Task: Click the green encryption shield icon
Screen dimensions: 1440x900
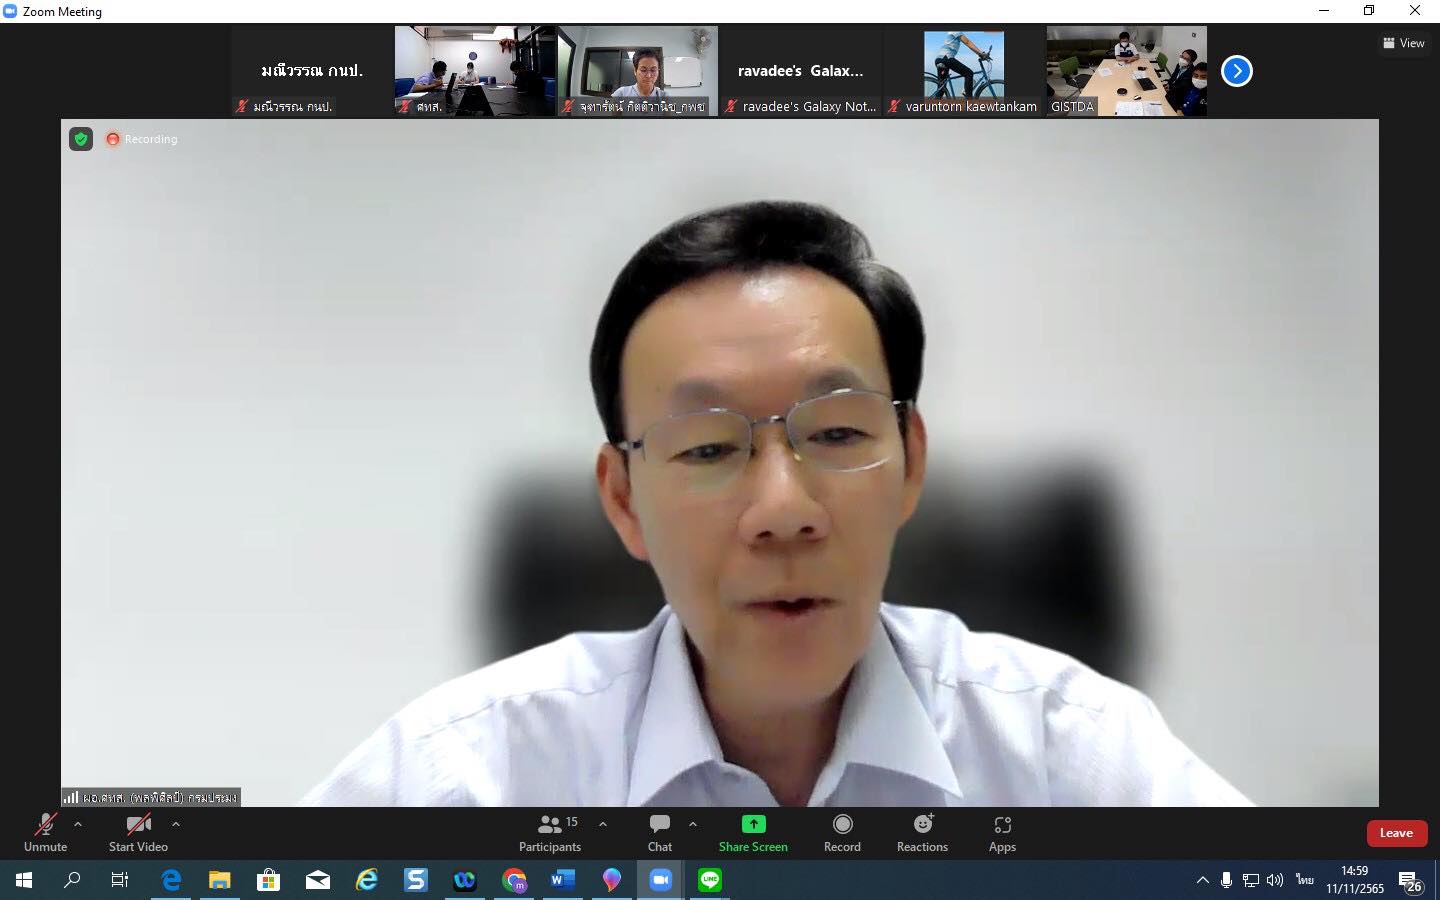Action: click(x=81, y=139)
